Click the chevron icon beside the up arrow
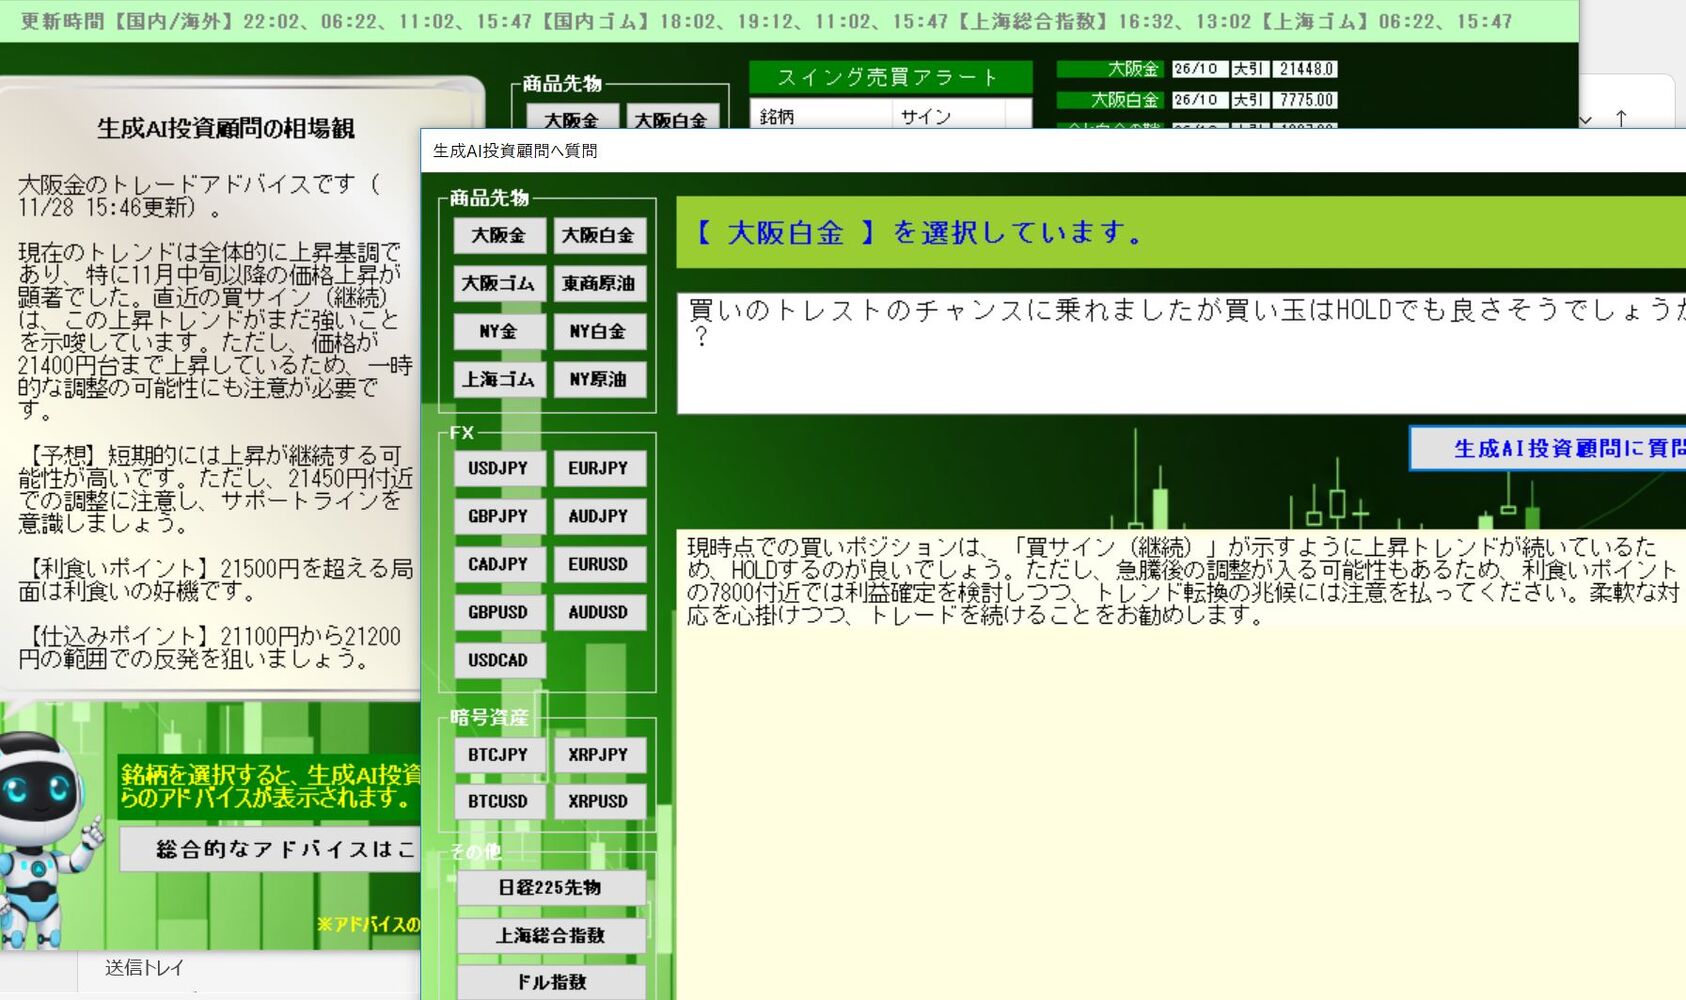 (1586, 119)
